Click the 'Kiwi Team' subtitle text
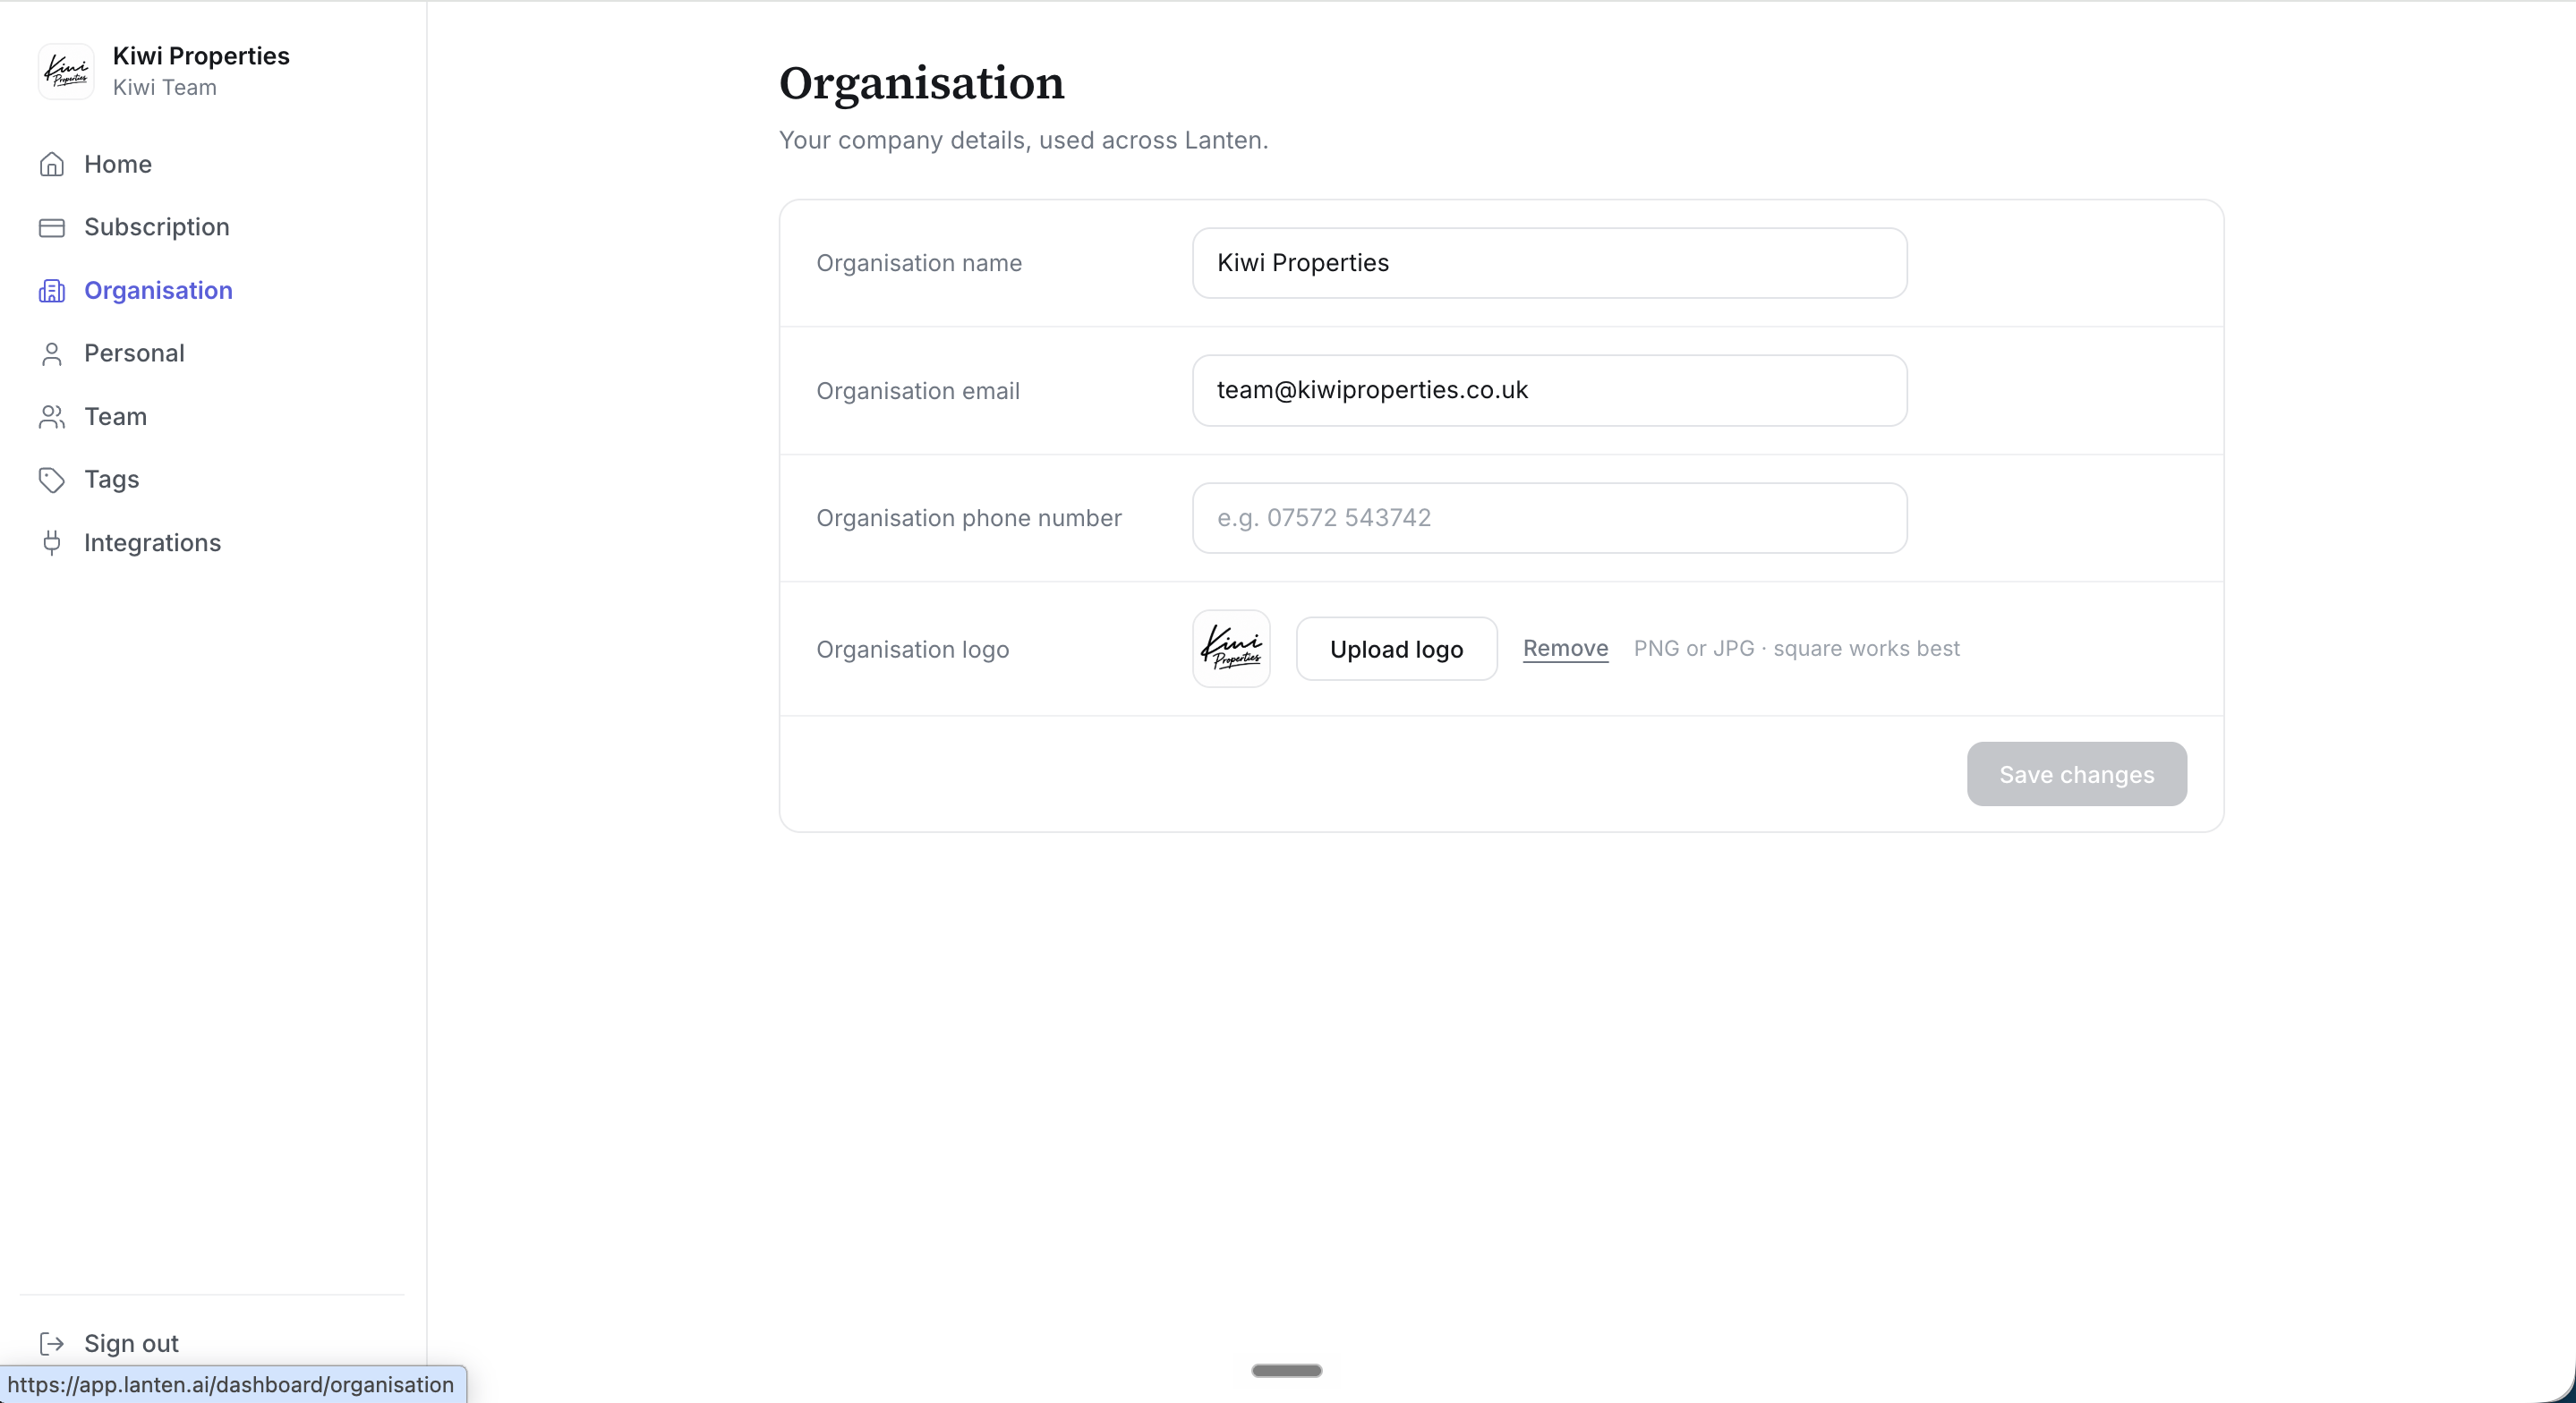2576x1403 pixels. pyautogui.click(x=165, y=87)
